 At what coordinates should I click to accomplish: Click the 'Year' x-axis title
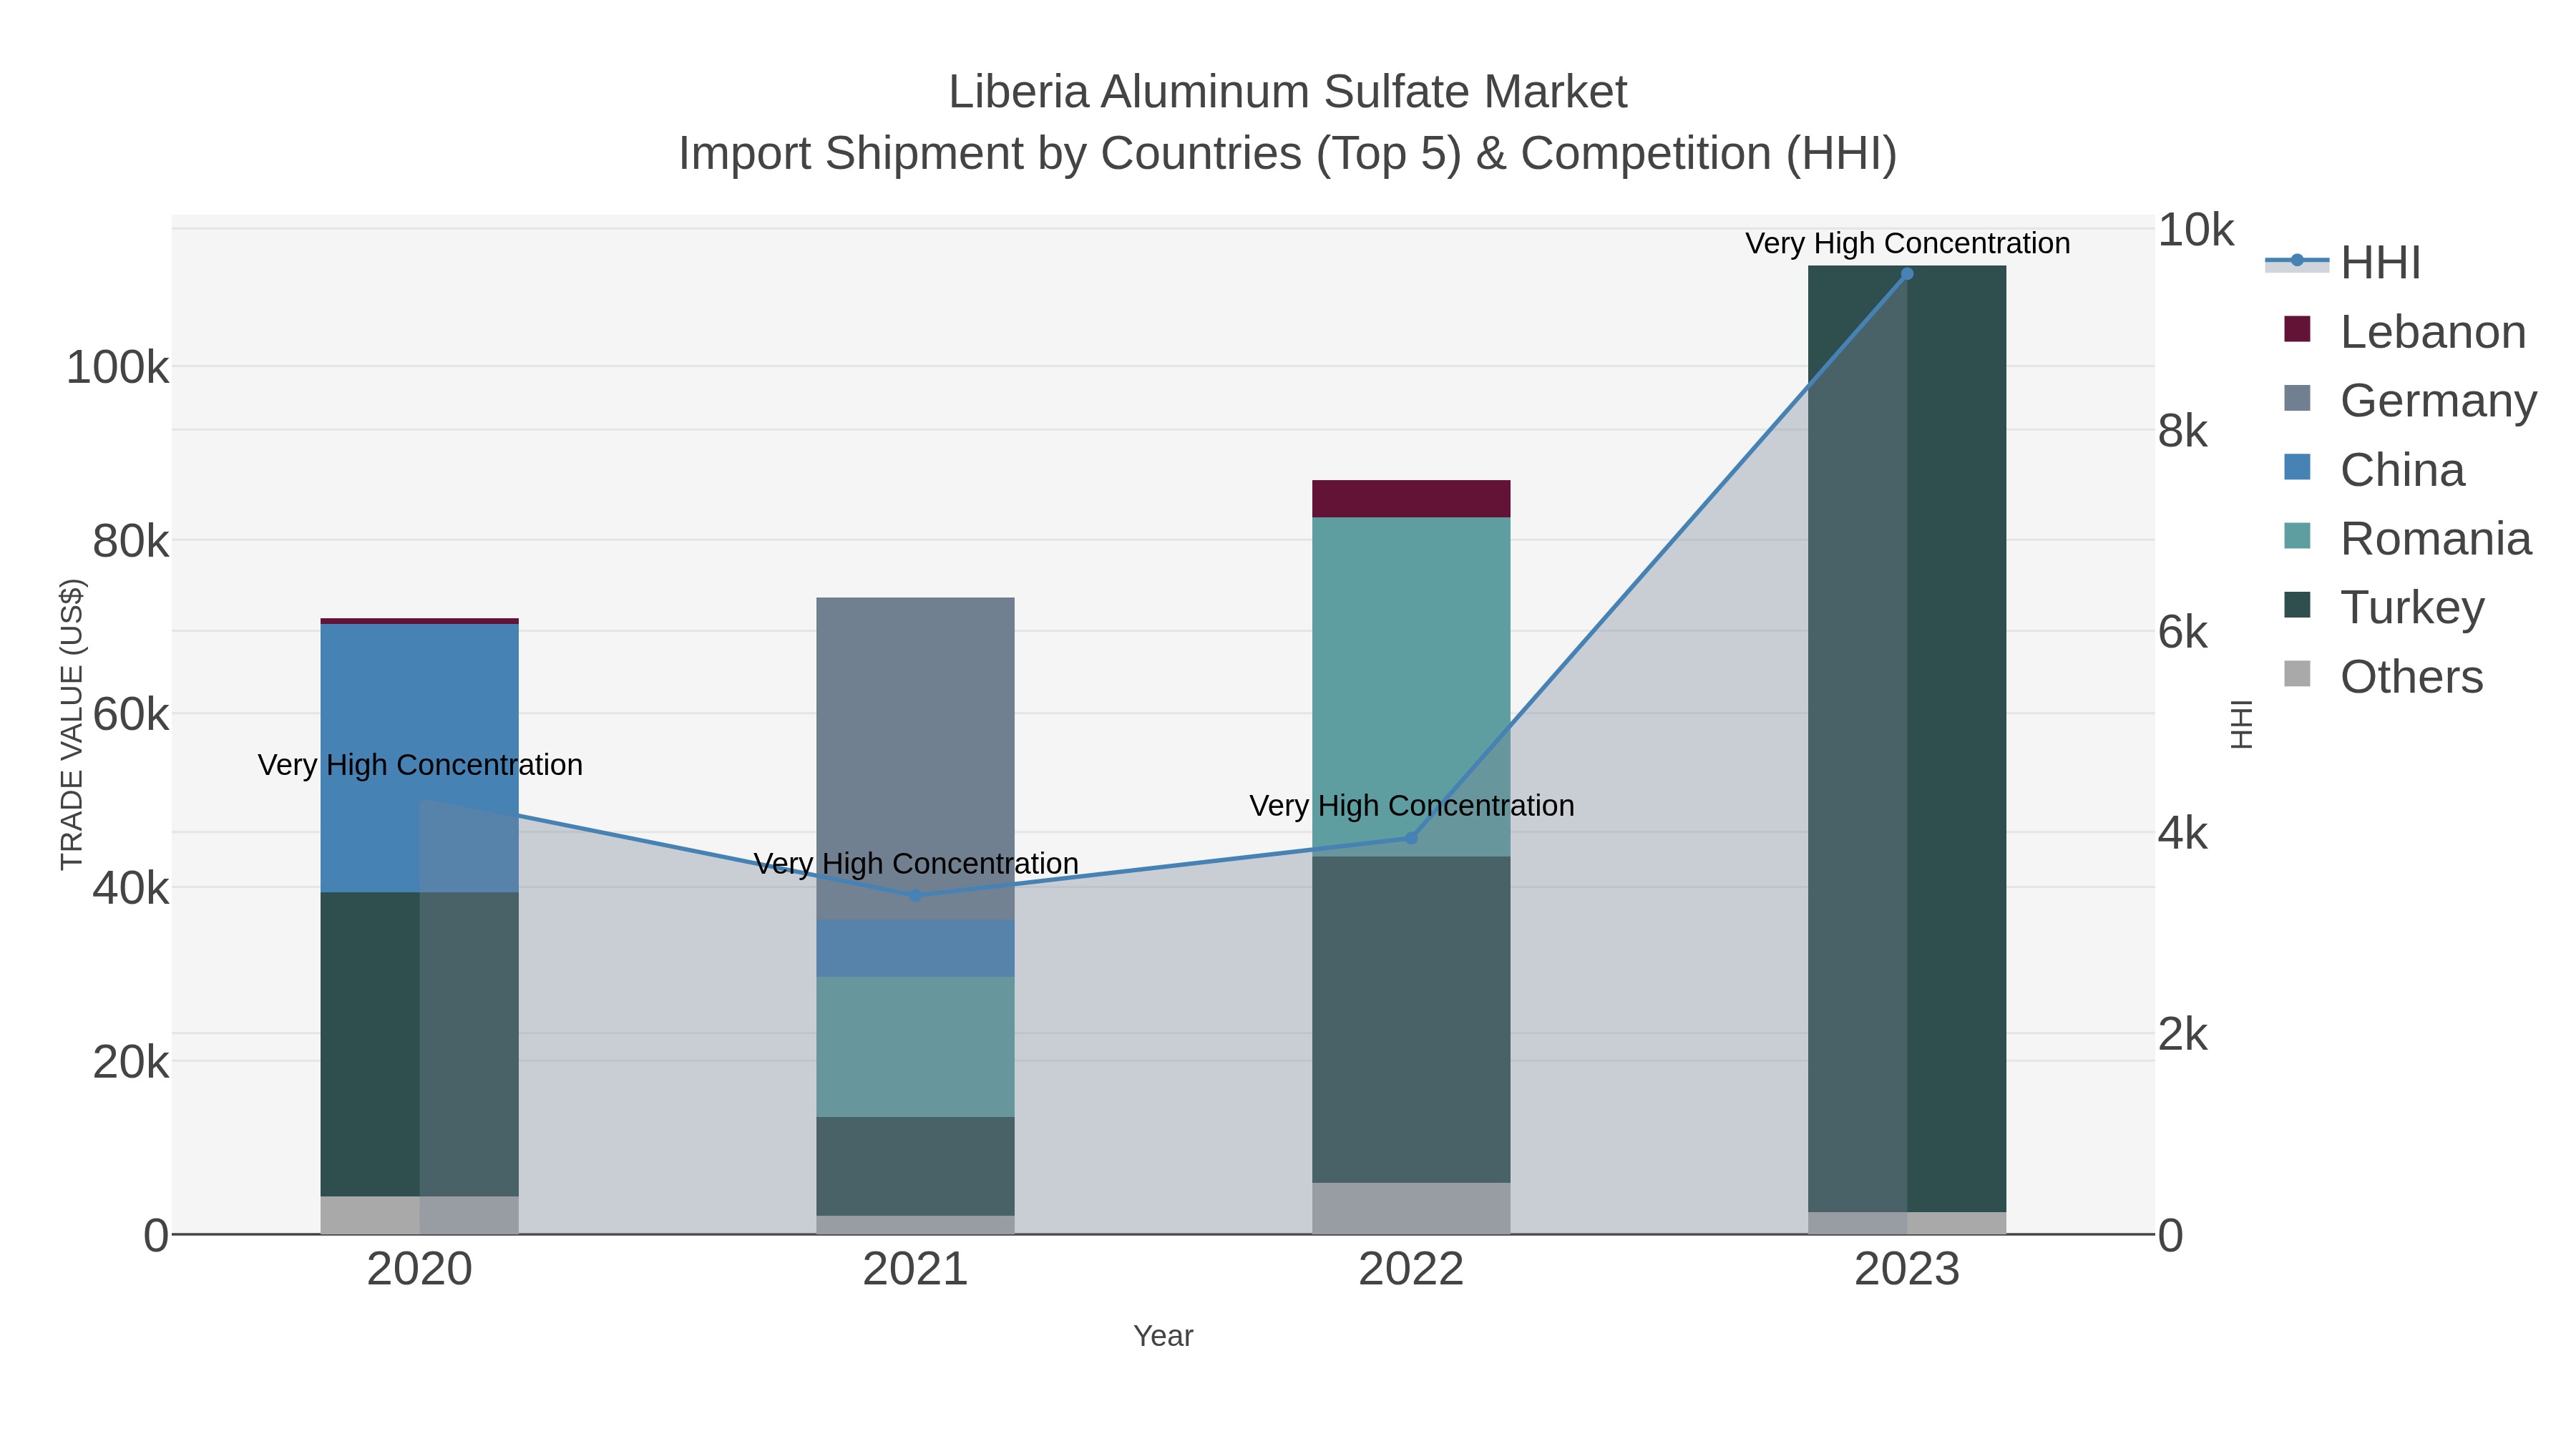pyautogui.click(x=1163, y=1336)
